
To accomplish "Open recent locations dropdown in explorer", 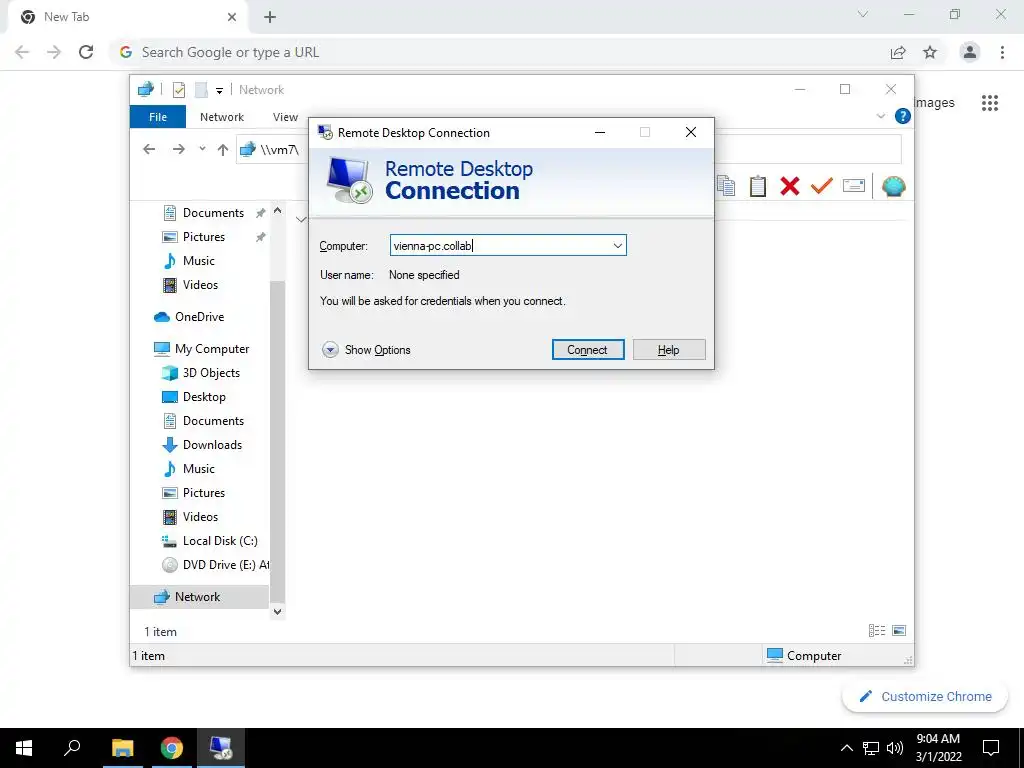I will pyautogui.click(x=202, y=150).
